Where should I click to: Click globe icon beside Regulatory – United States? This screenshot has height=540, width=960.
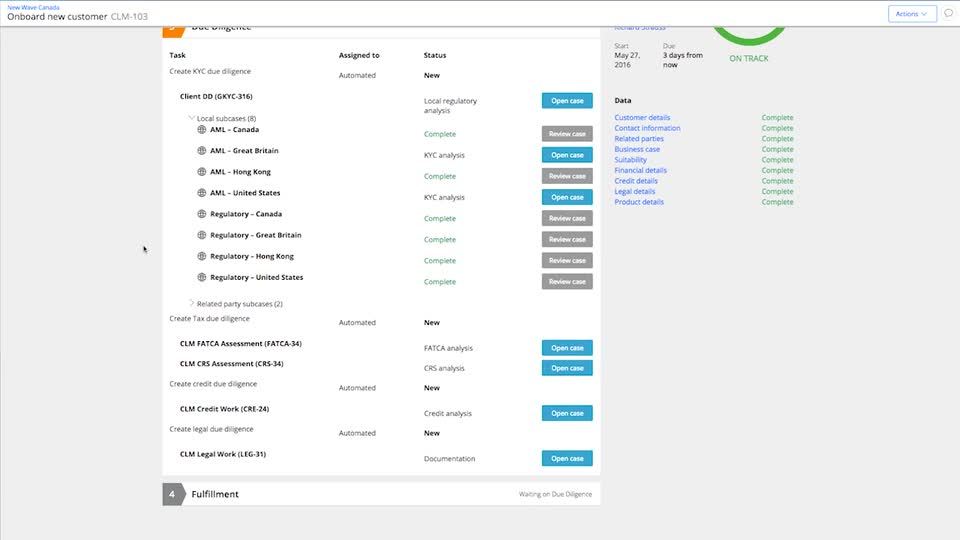coord(201,278)
